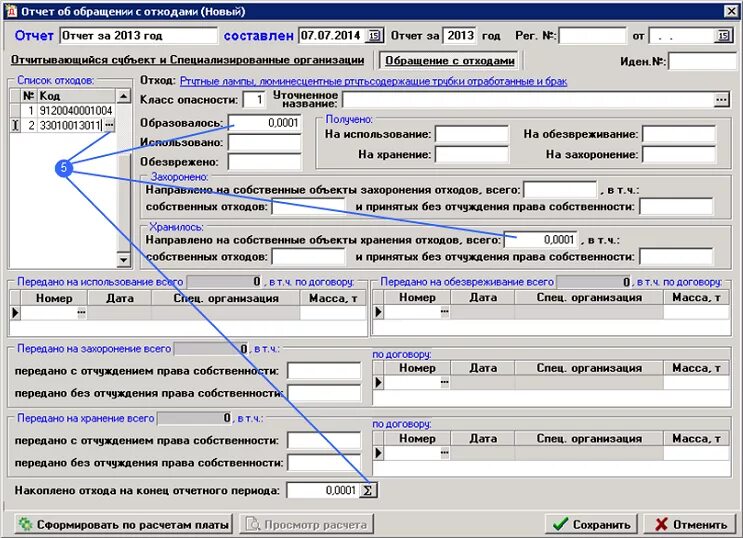Click 'принятых без отчуждения' field under Захоронено
Image resolution: width=743 pixels, height=538 pixels.
(x=676, y=207)
